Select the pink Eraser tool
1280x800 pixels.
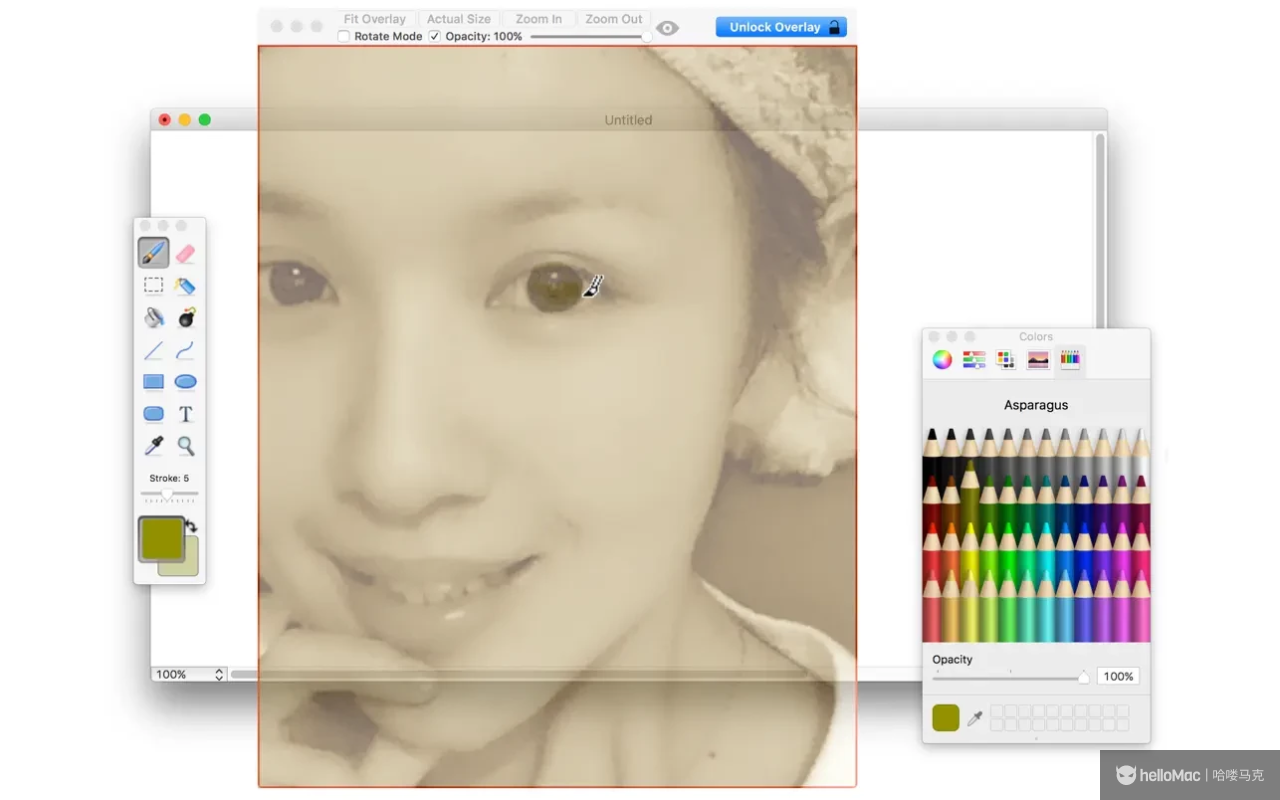tap(185, 254)
